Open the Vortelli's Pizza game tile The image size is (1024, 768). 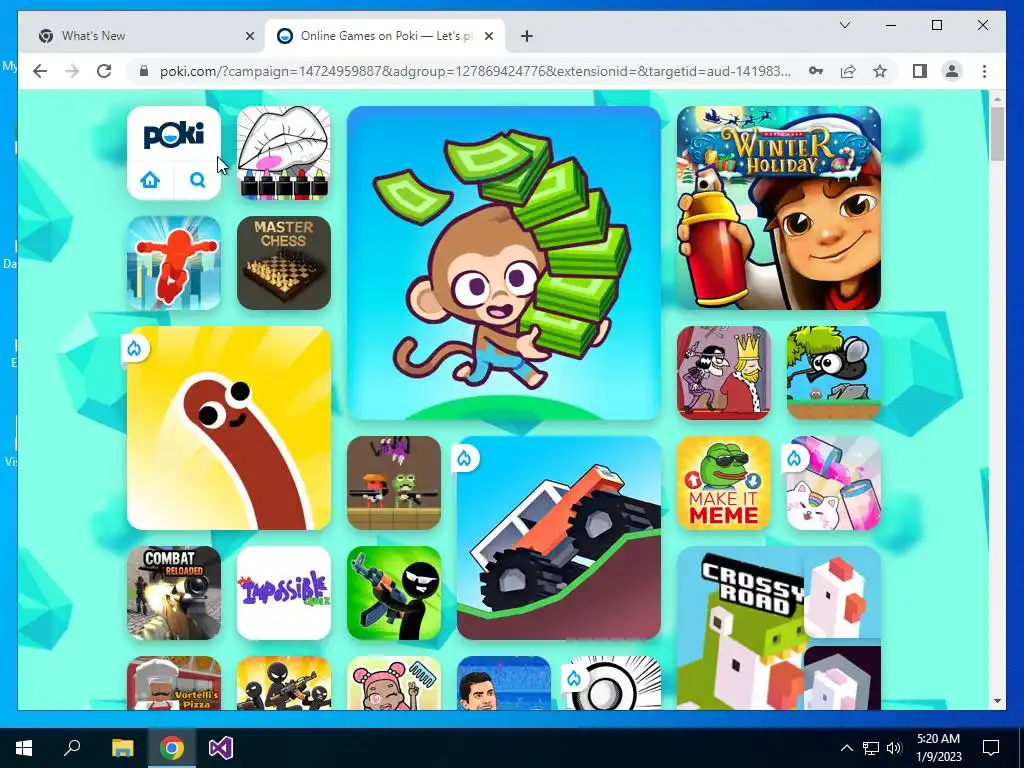tap(174, 683)
